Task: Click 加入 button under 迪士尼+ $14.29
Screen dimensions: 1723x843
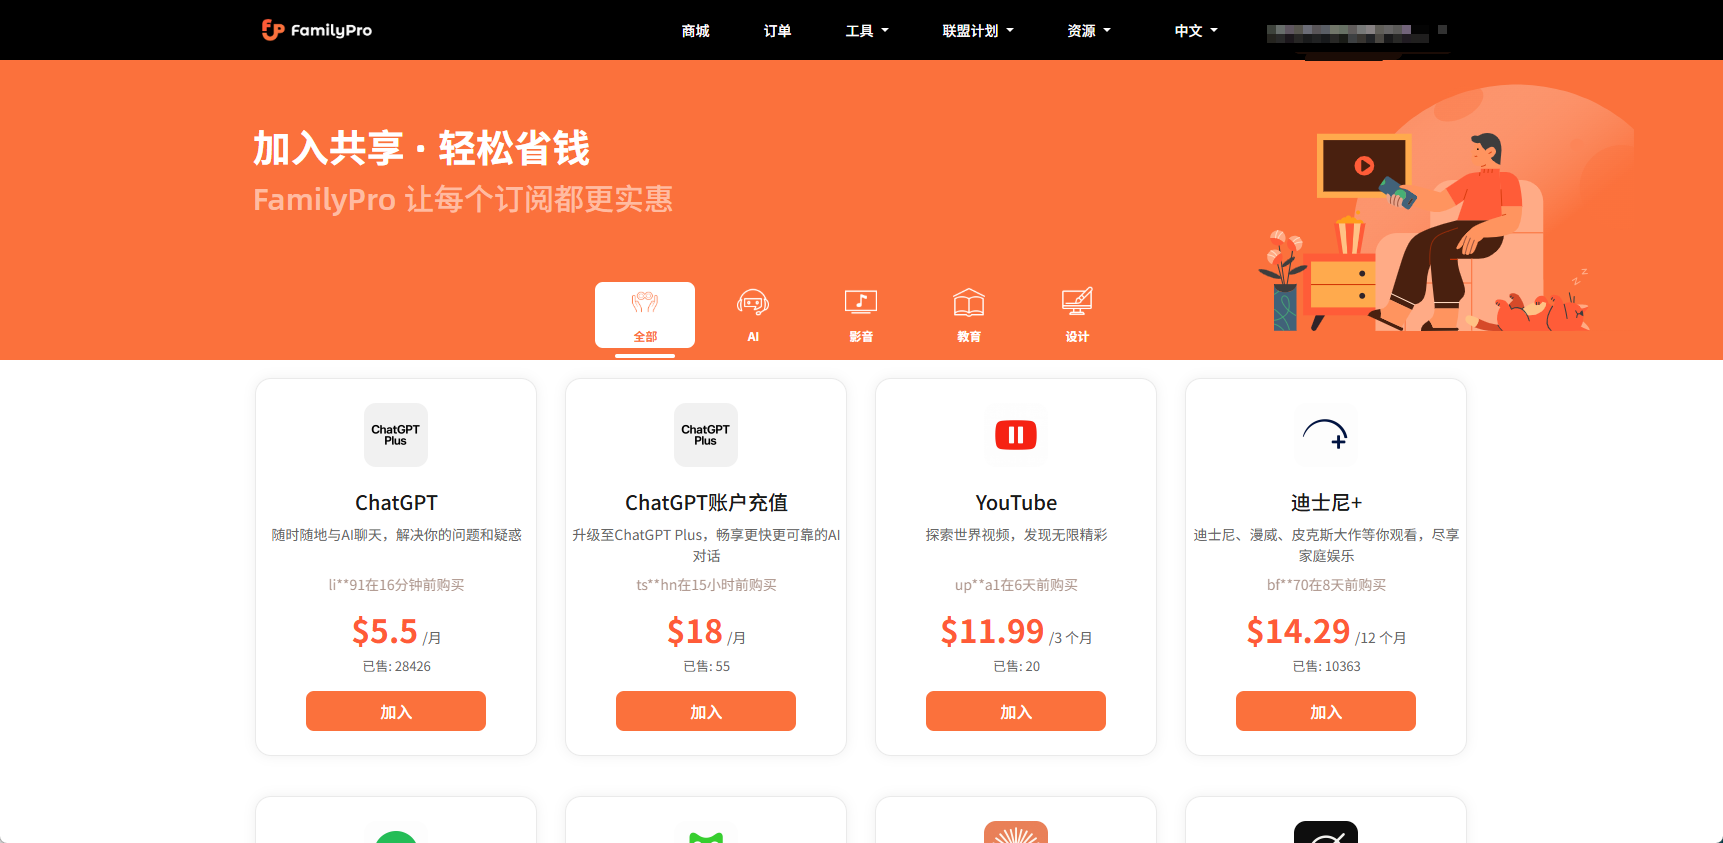Action: pyautogui.click(x=1326, y=711)
